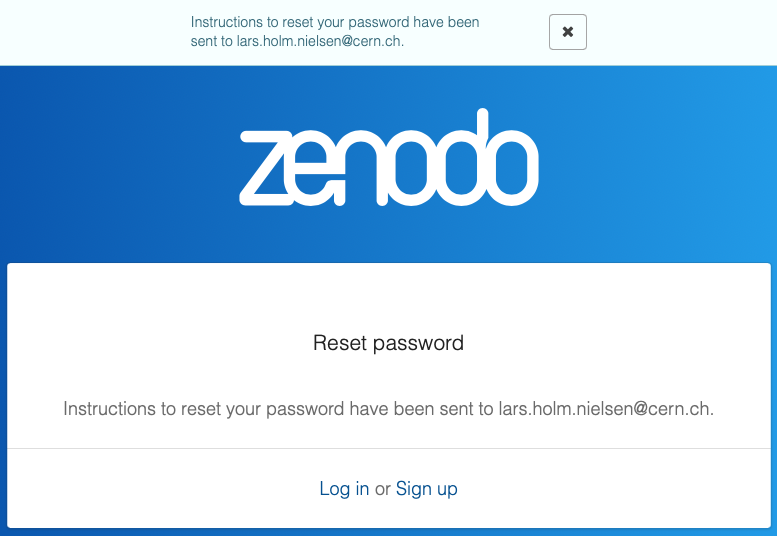Screen dimensions: 777x536
Task: Click the instructions message in the white panel
Action: (x=388, y=409)
